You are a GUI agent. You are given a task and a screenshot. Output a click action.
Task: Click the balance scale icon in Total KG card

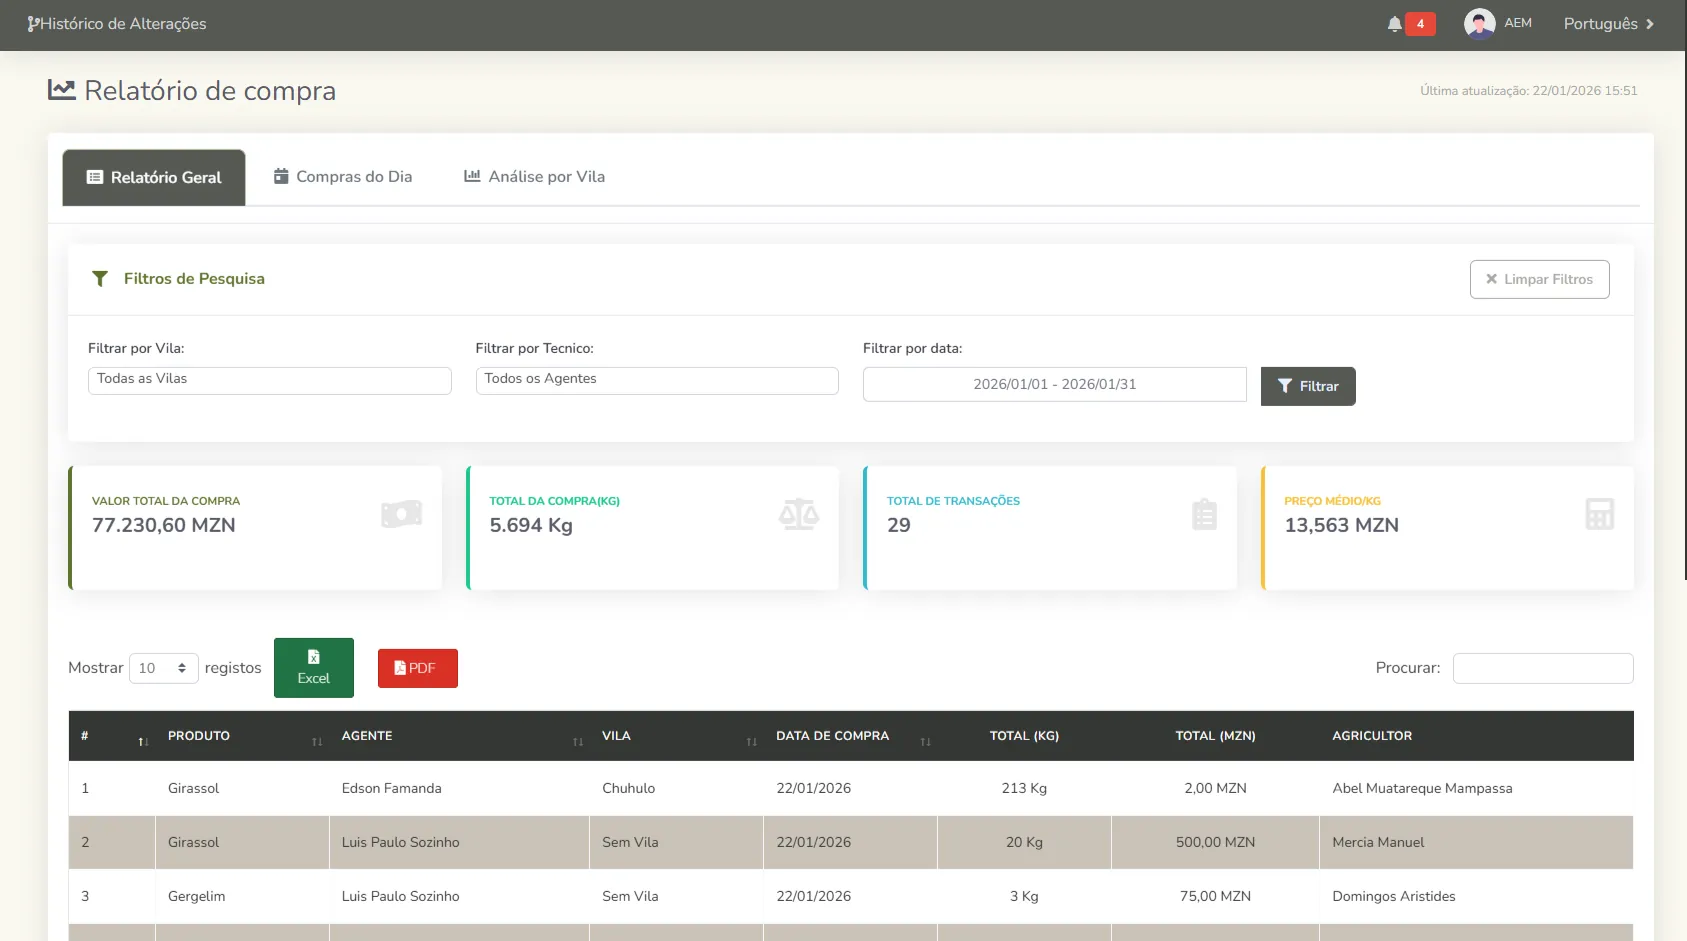pyautogui.click(x=798, y=515)
